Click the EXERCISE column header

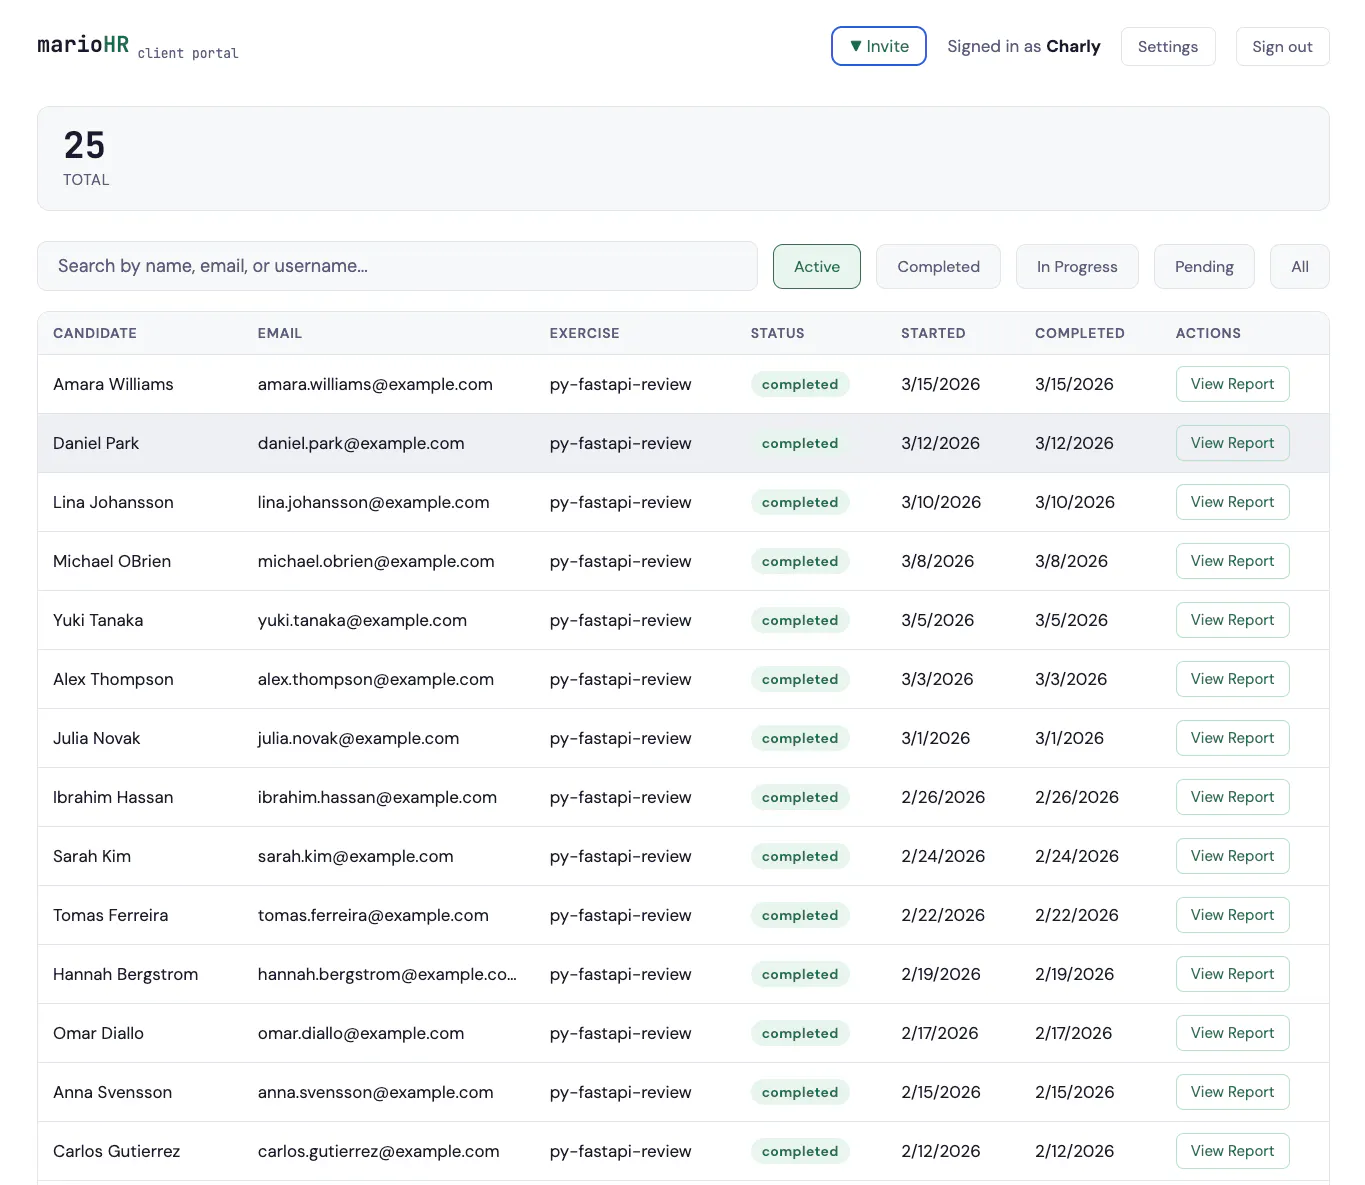click(x=584, y=333)
